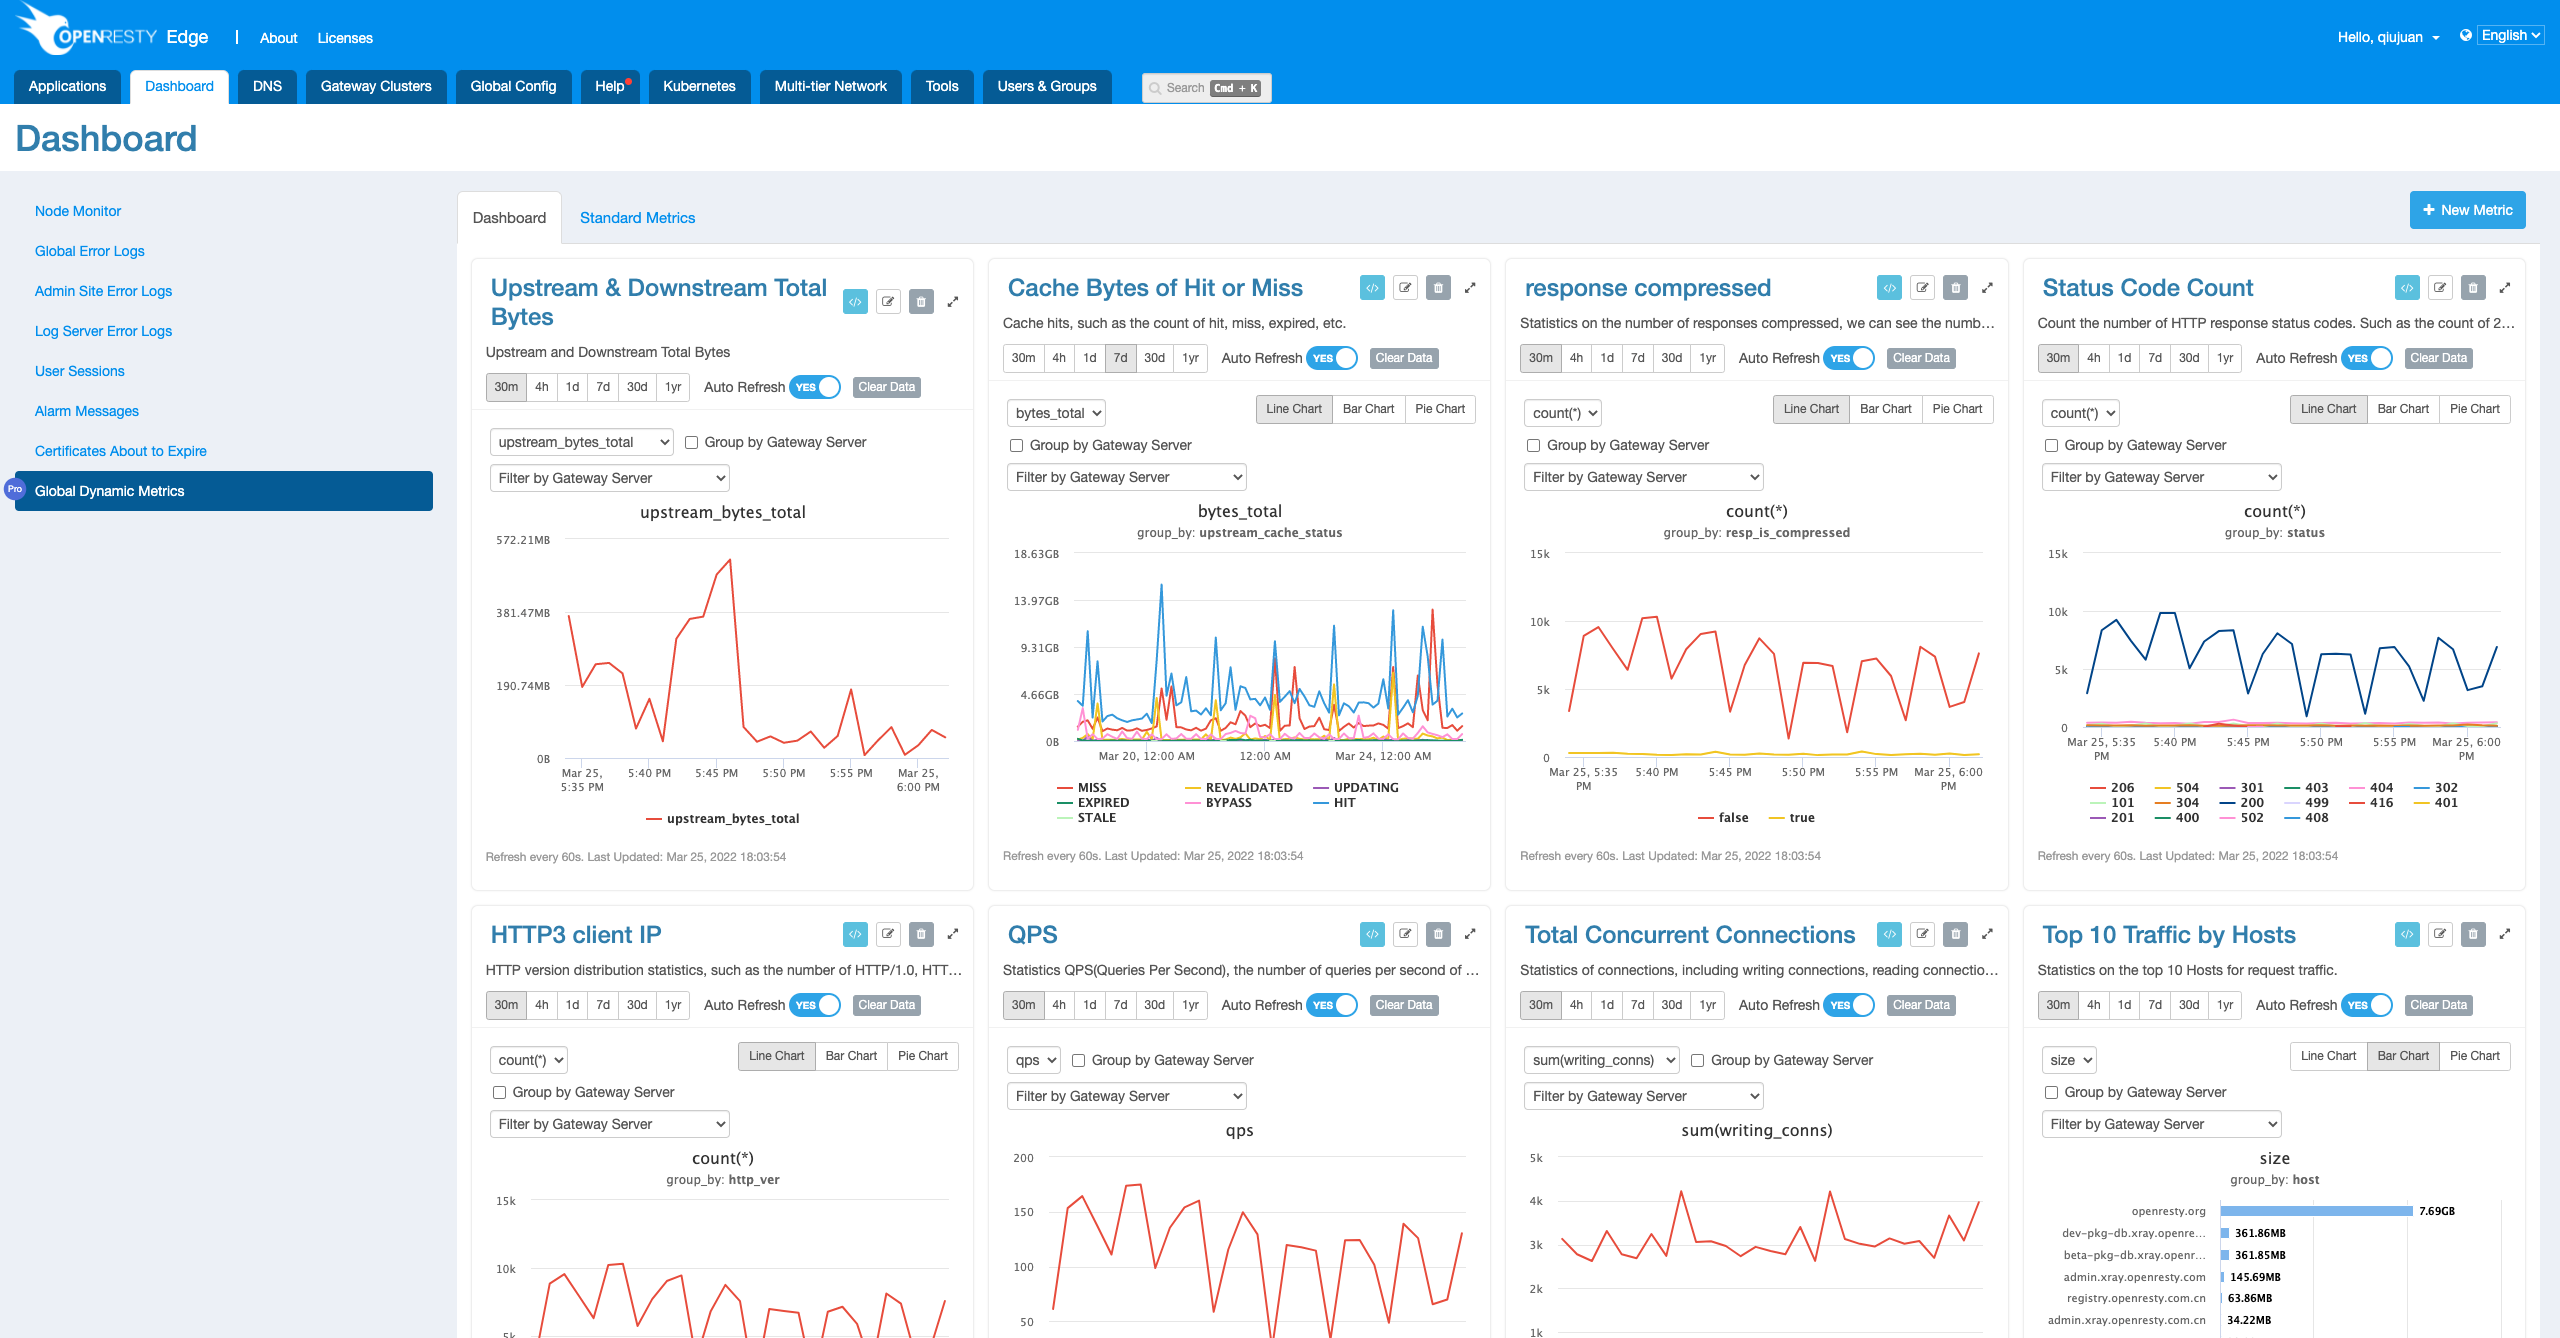
Task: Toggle Auto Refresh on Upstream & Downstream Total Bytes
Action: tap(815, 387)
